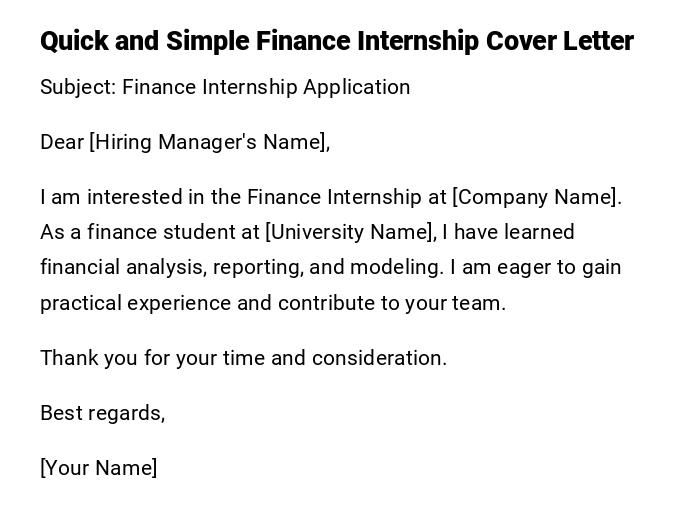Click the title "Quick and Simple Finance Internship Cover Letter"
700x530 pixels.
[336, 41]
